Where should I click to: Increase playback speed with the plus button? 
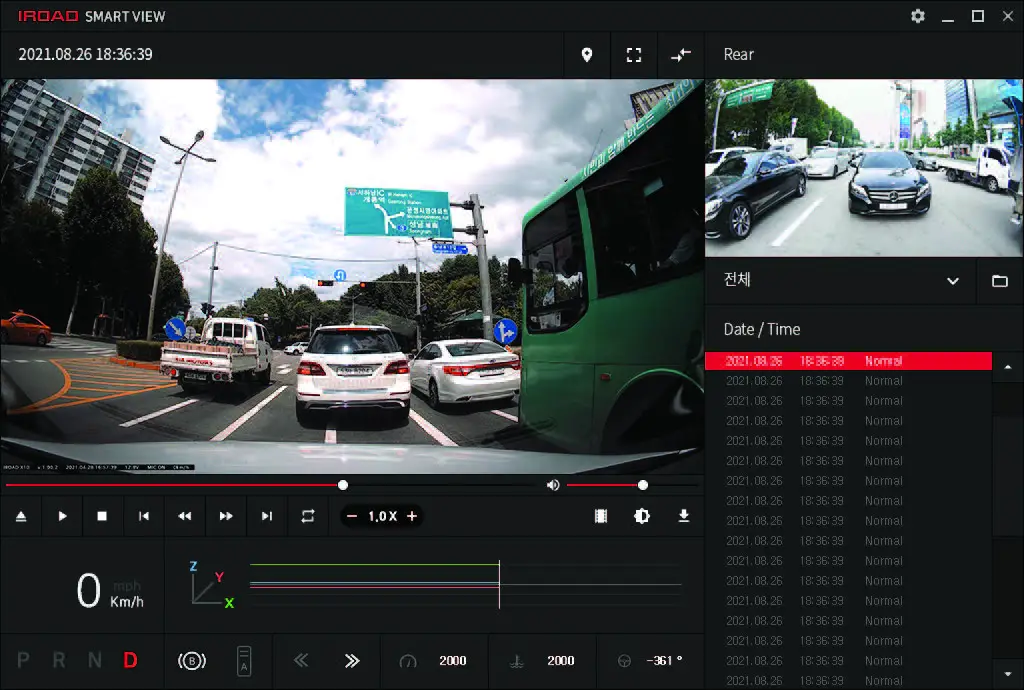point(414,516)
